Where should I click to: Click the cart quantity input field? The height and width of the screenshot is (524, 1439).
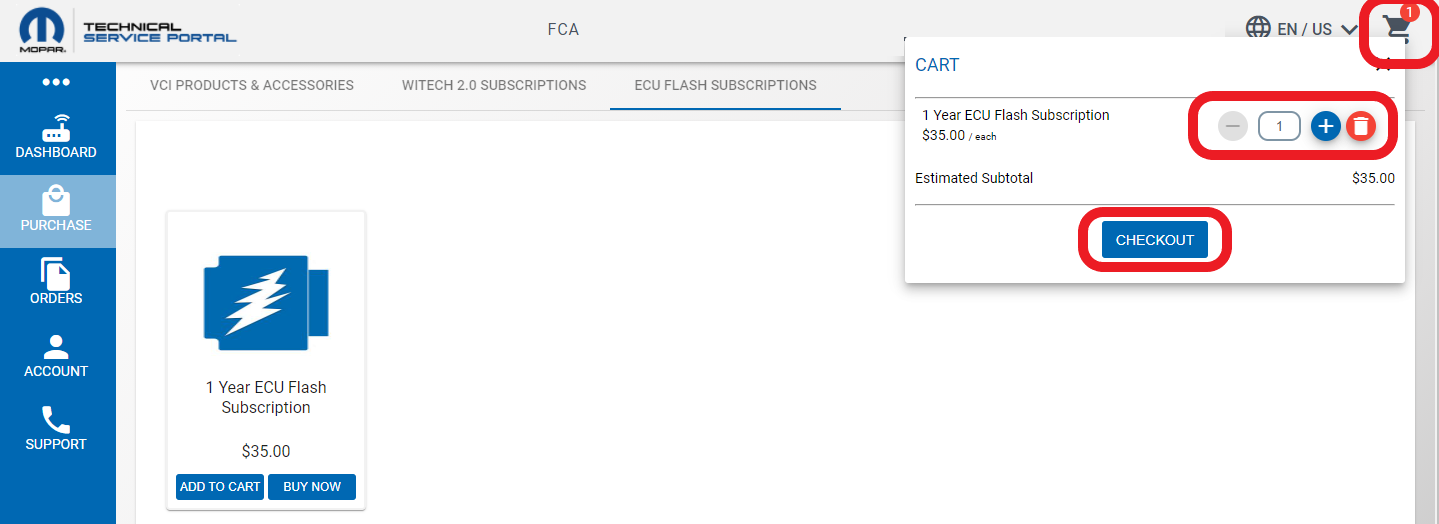point(1279,126)
